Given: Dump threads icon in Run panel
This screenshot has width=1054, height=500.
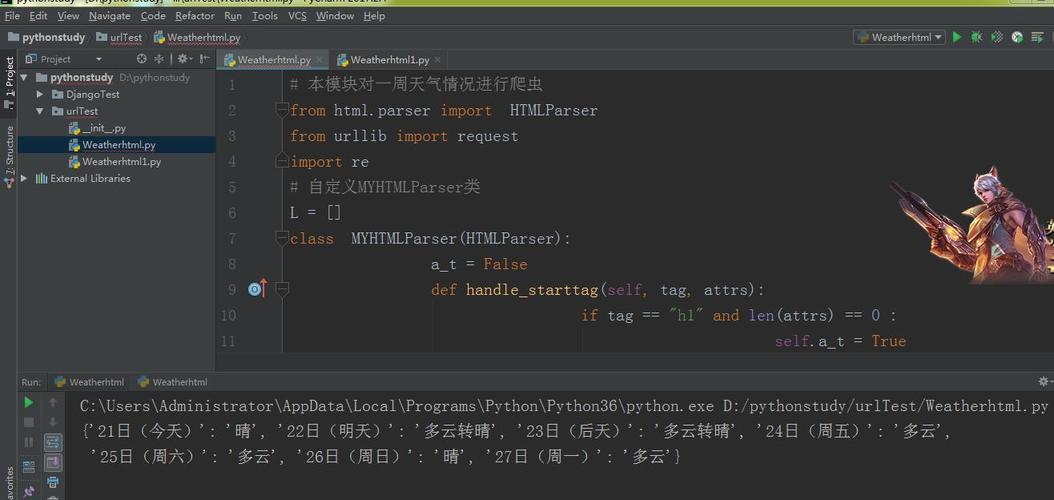Looking at the screenshot, I should click(x=28, y=466).
